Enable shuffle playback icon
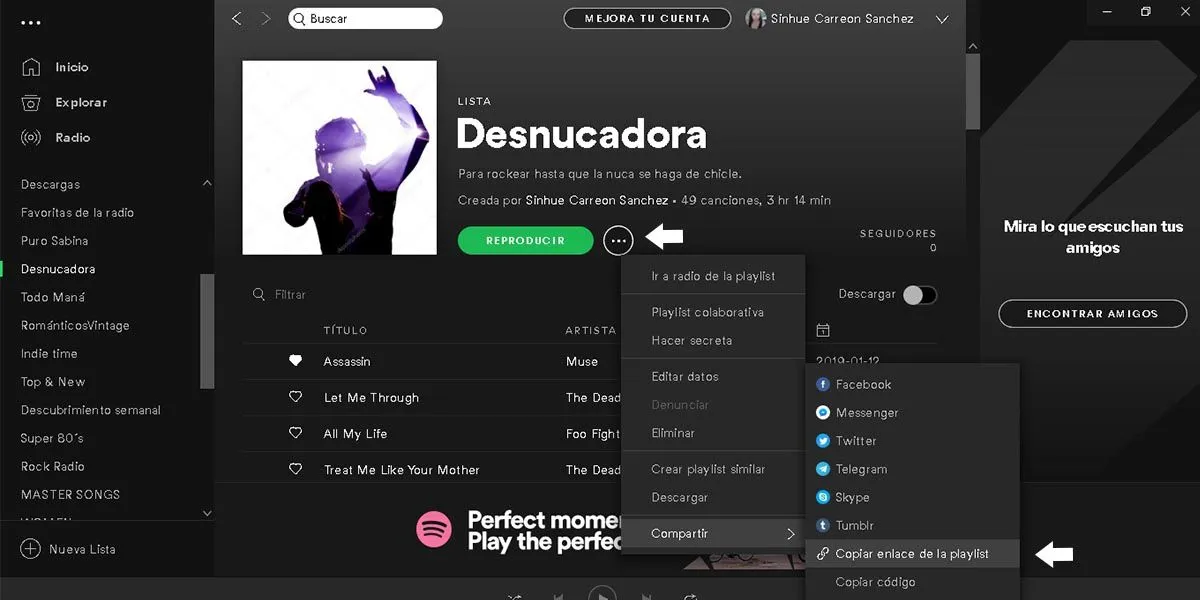This screenshot has height=600, width=1200. (x=514, y=594)
